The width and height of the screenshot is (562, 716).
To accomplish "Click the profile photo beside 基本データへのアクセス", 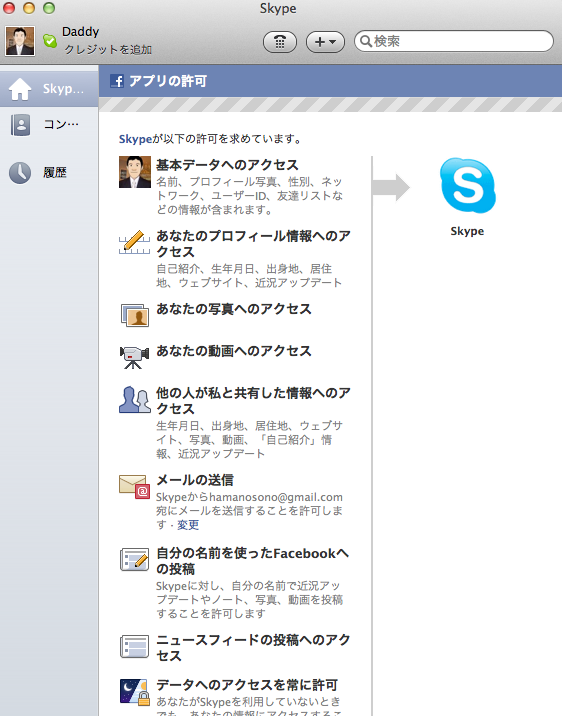I will point(135,172).
